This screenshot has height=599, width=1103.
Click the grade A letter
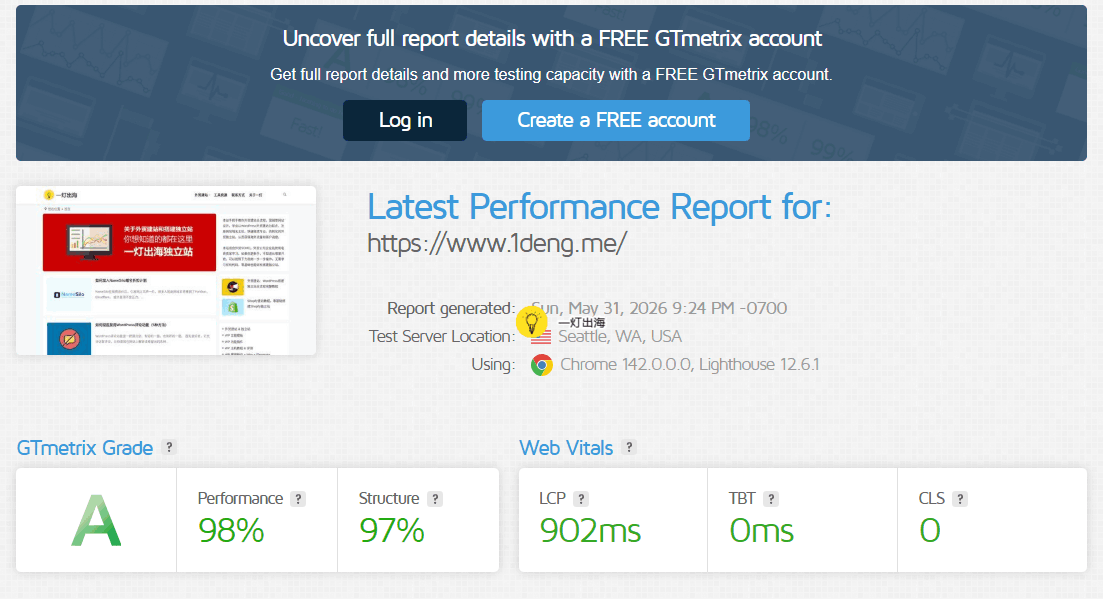96,521
